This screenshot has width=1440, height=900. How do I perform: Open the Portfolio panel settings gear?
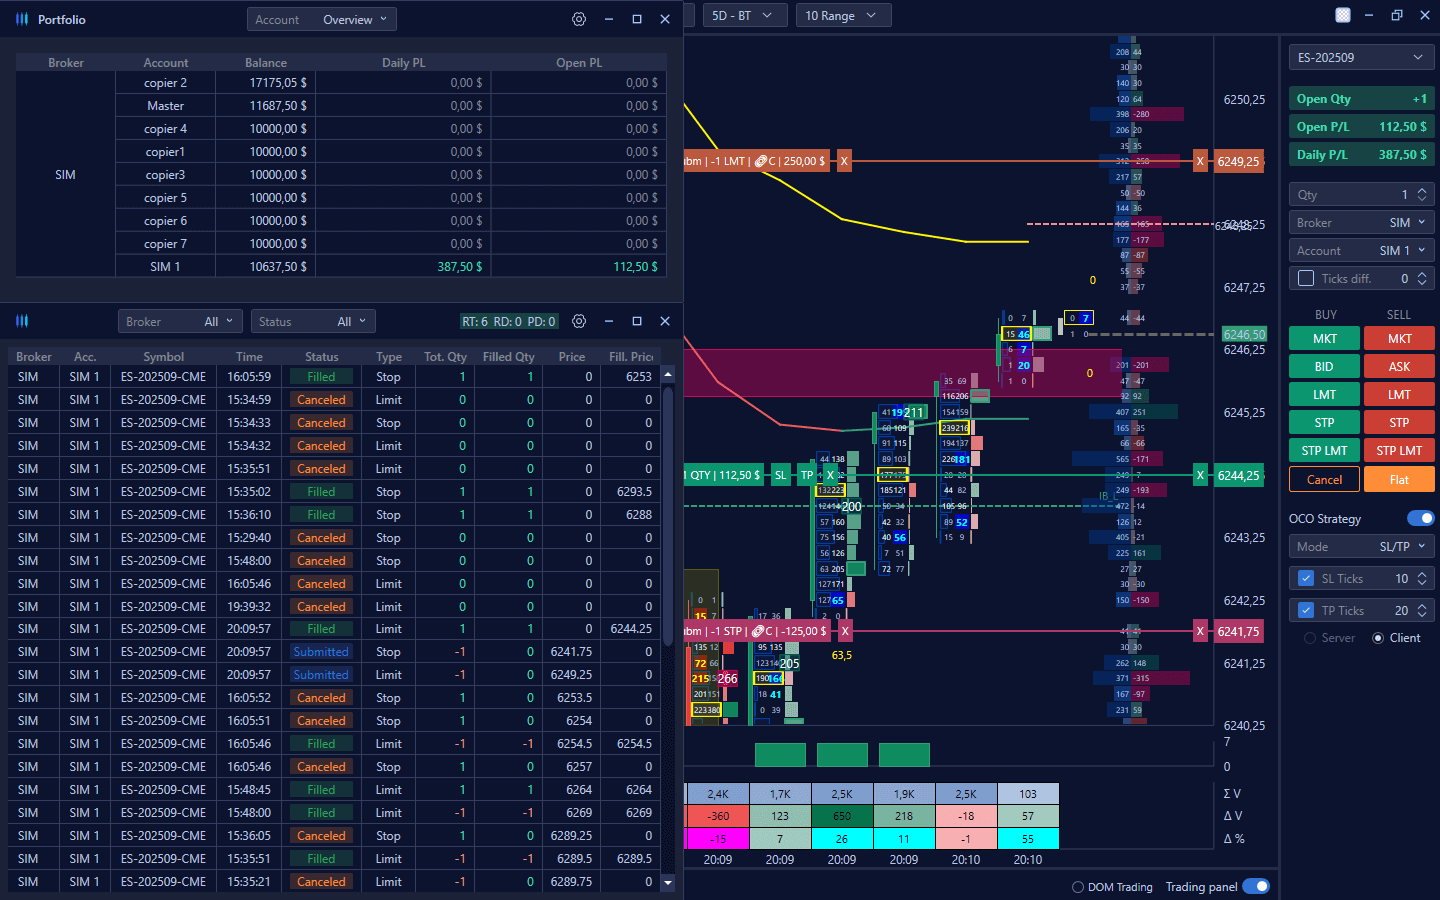[579, 19]
